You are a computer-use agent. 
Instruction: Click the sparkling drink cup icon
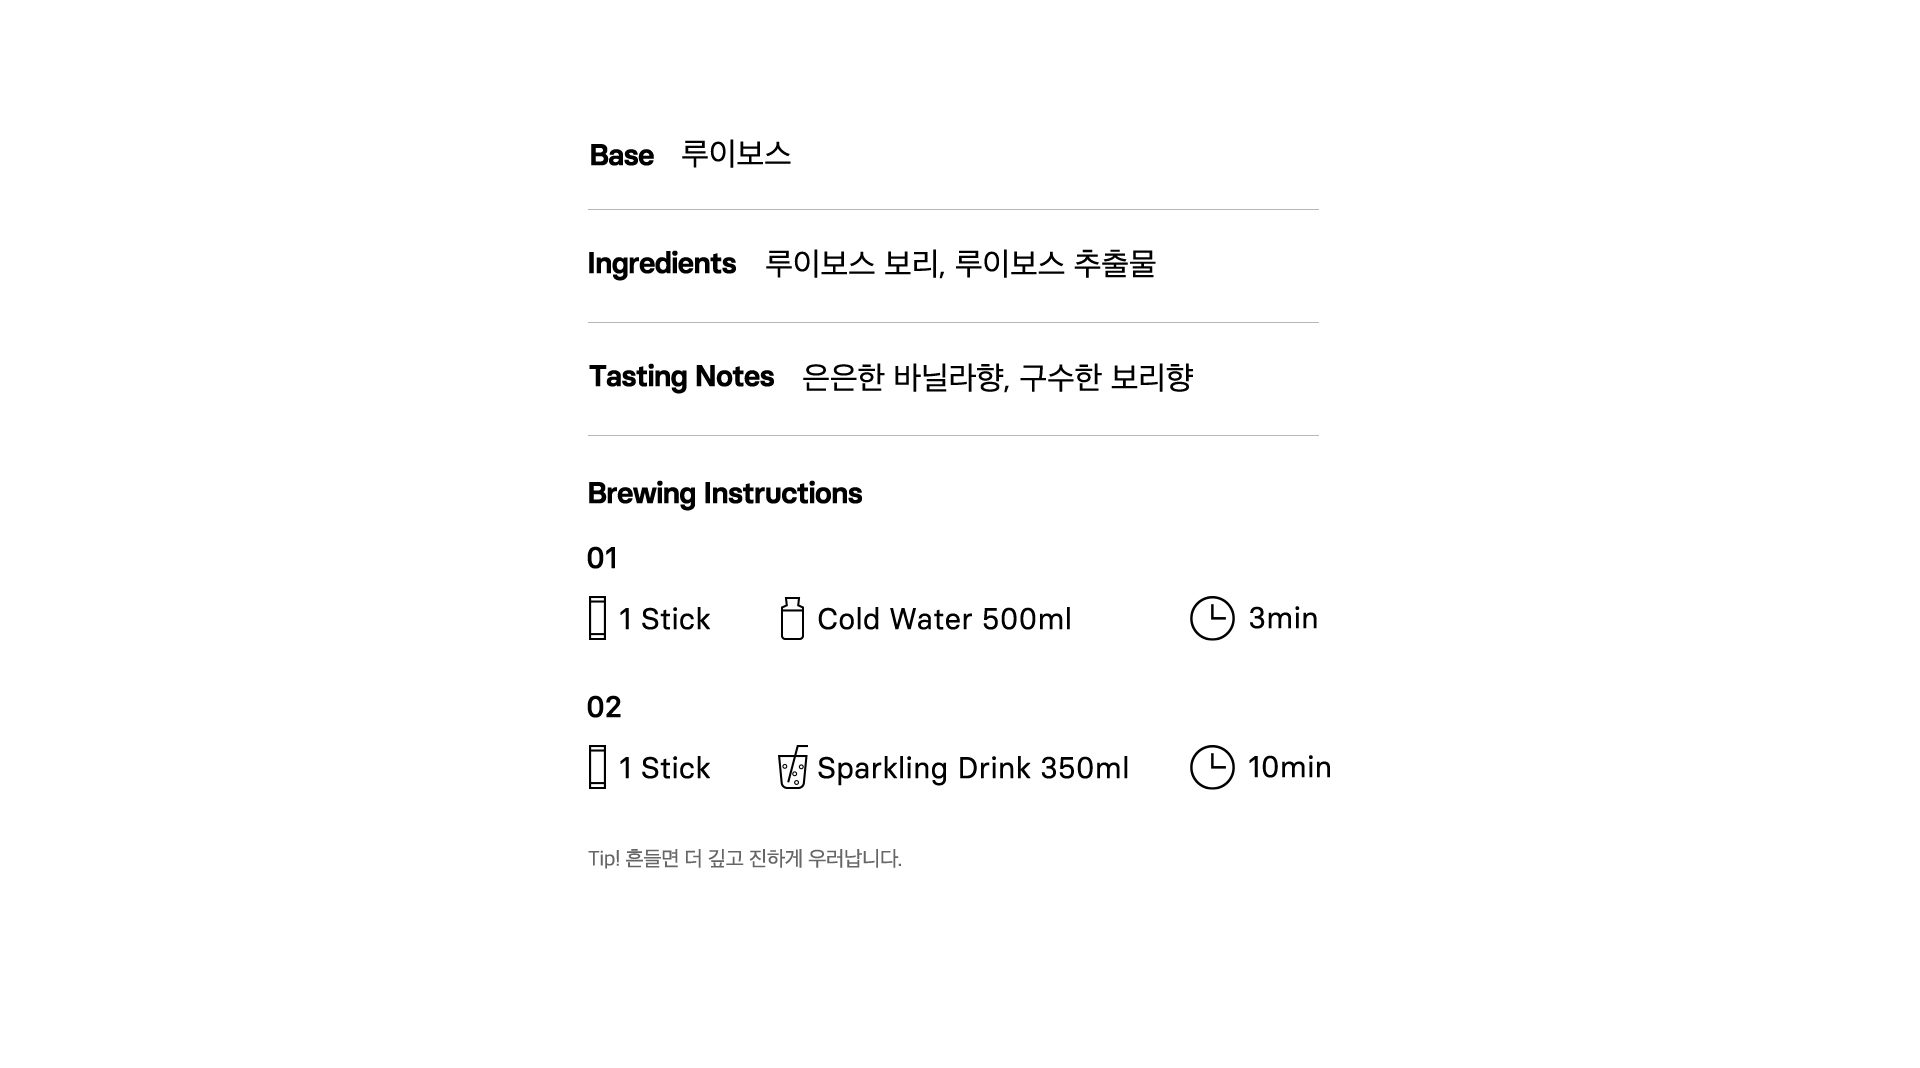point(792,767)
